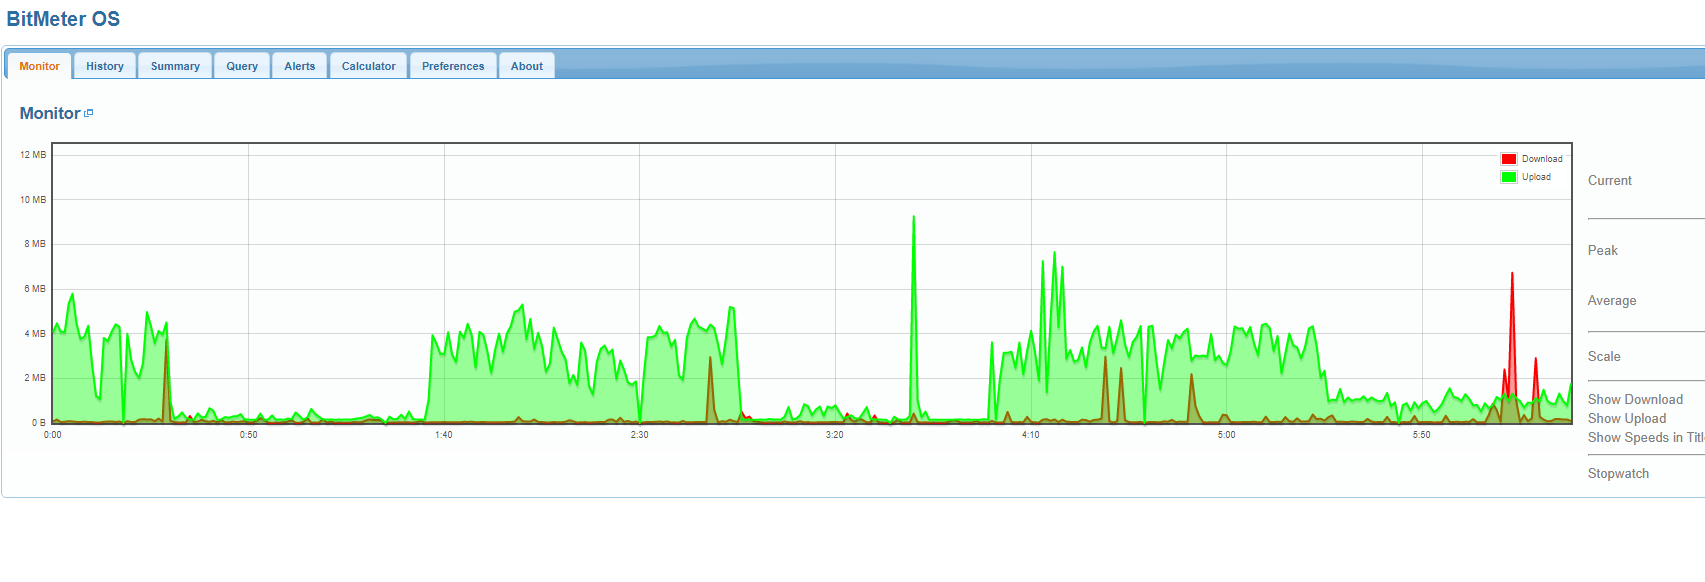Image resolution: width=1705 pixels, height=582 pixels.
Task: Click the red Download legend swatch
Action: tap(1508, 159)
